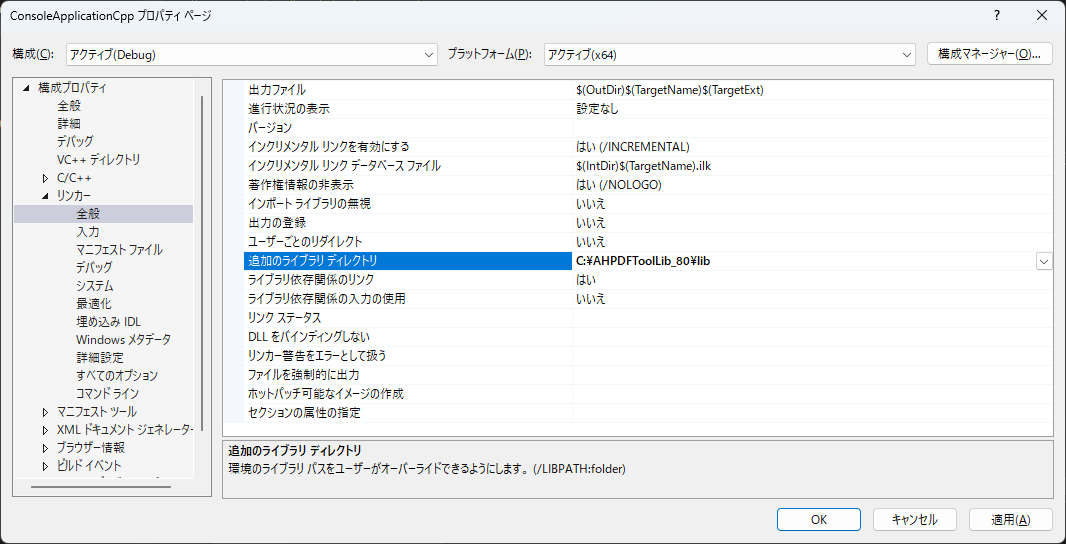1066x544 pixels.
Task: Collapse the 構成プロパティ tree node
Action: (x=27, y=88)
